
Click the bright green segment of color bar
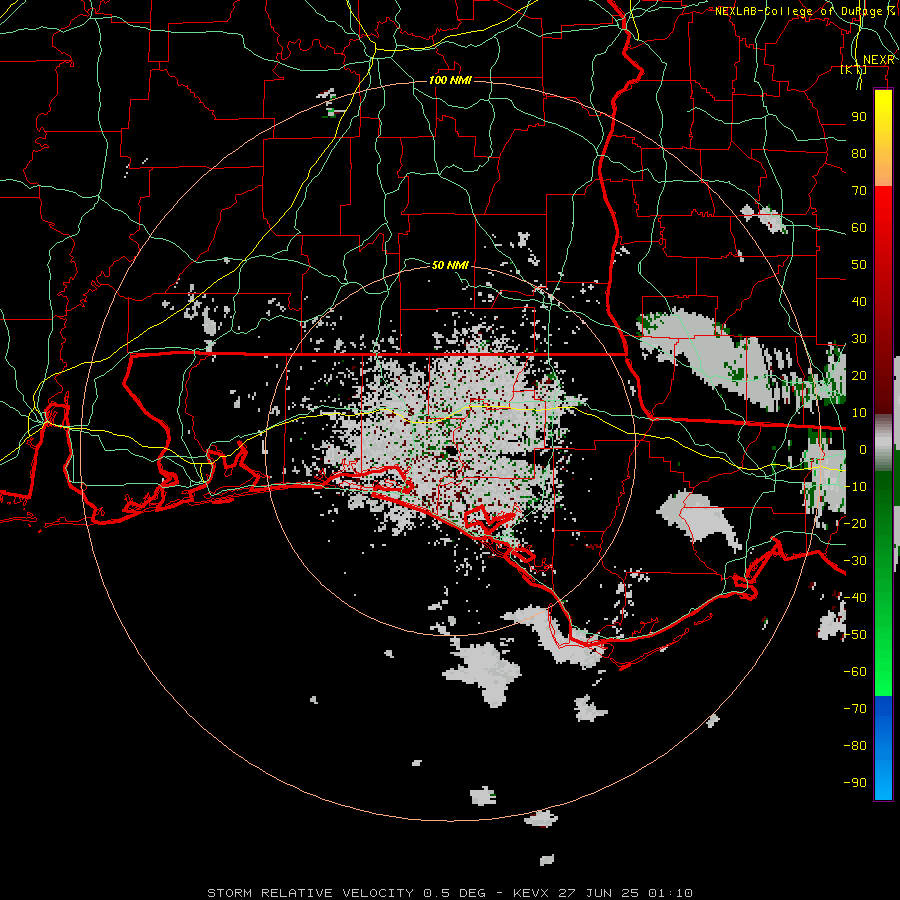883,654
